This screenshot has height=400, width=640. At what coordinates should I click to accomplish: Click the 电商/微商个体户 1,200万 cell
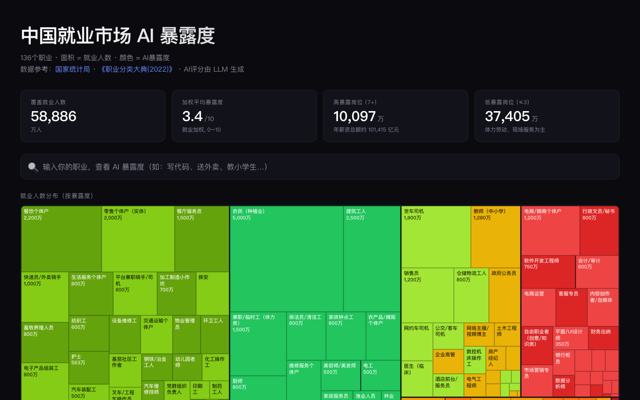550,231
